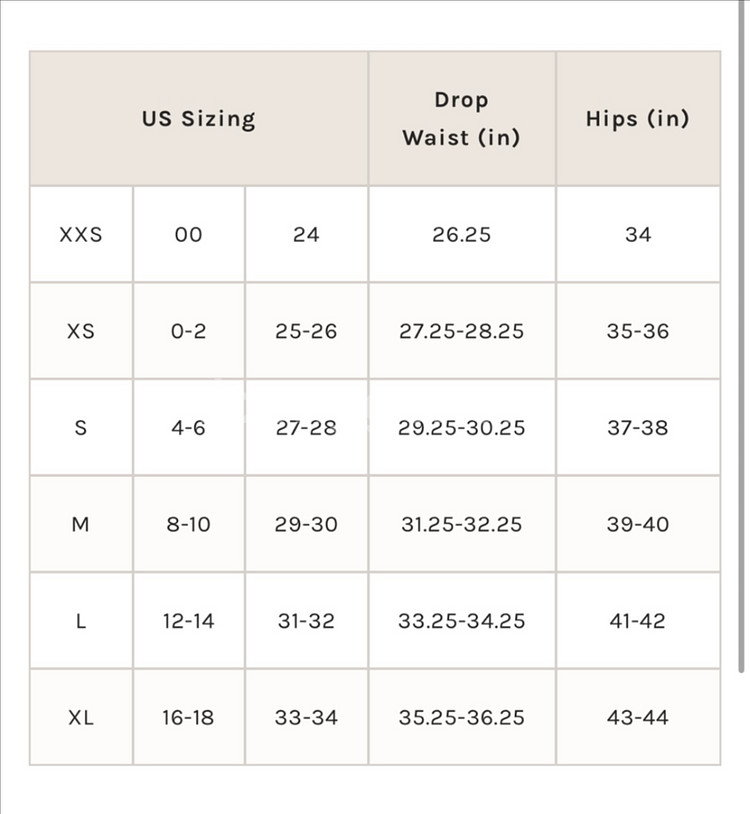Select the 29.25-30.25 drop waist cell
This screenshot has width=750, height=814.
coord(461,428)
